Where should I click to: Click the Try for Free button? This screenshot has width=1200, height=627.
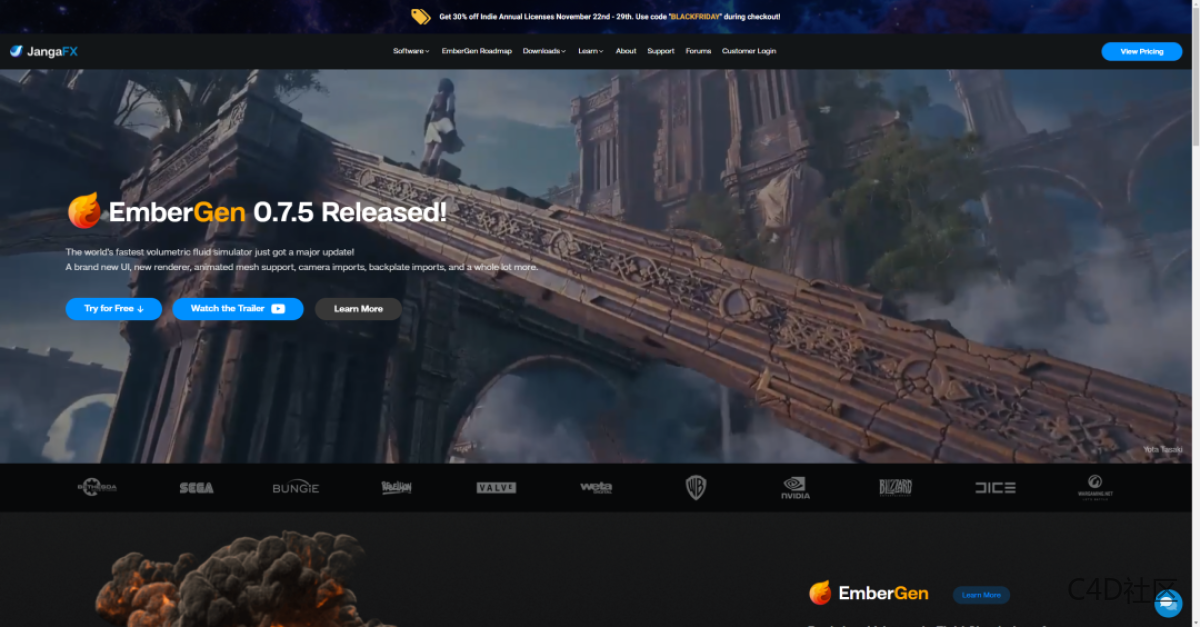(x=114, y=309)
